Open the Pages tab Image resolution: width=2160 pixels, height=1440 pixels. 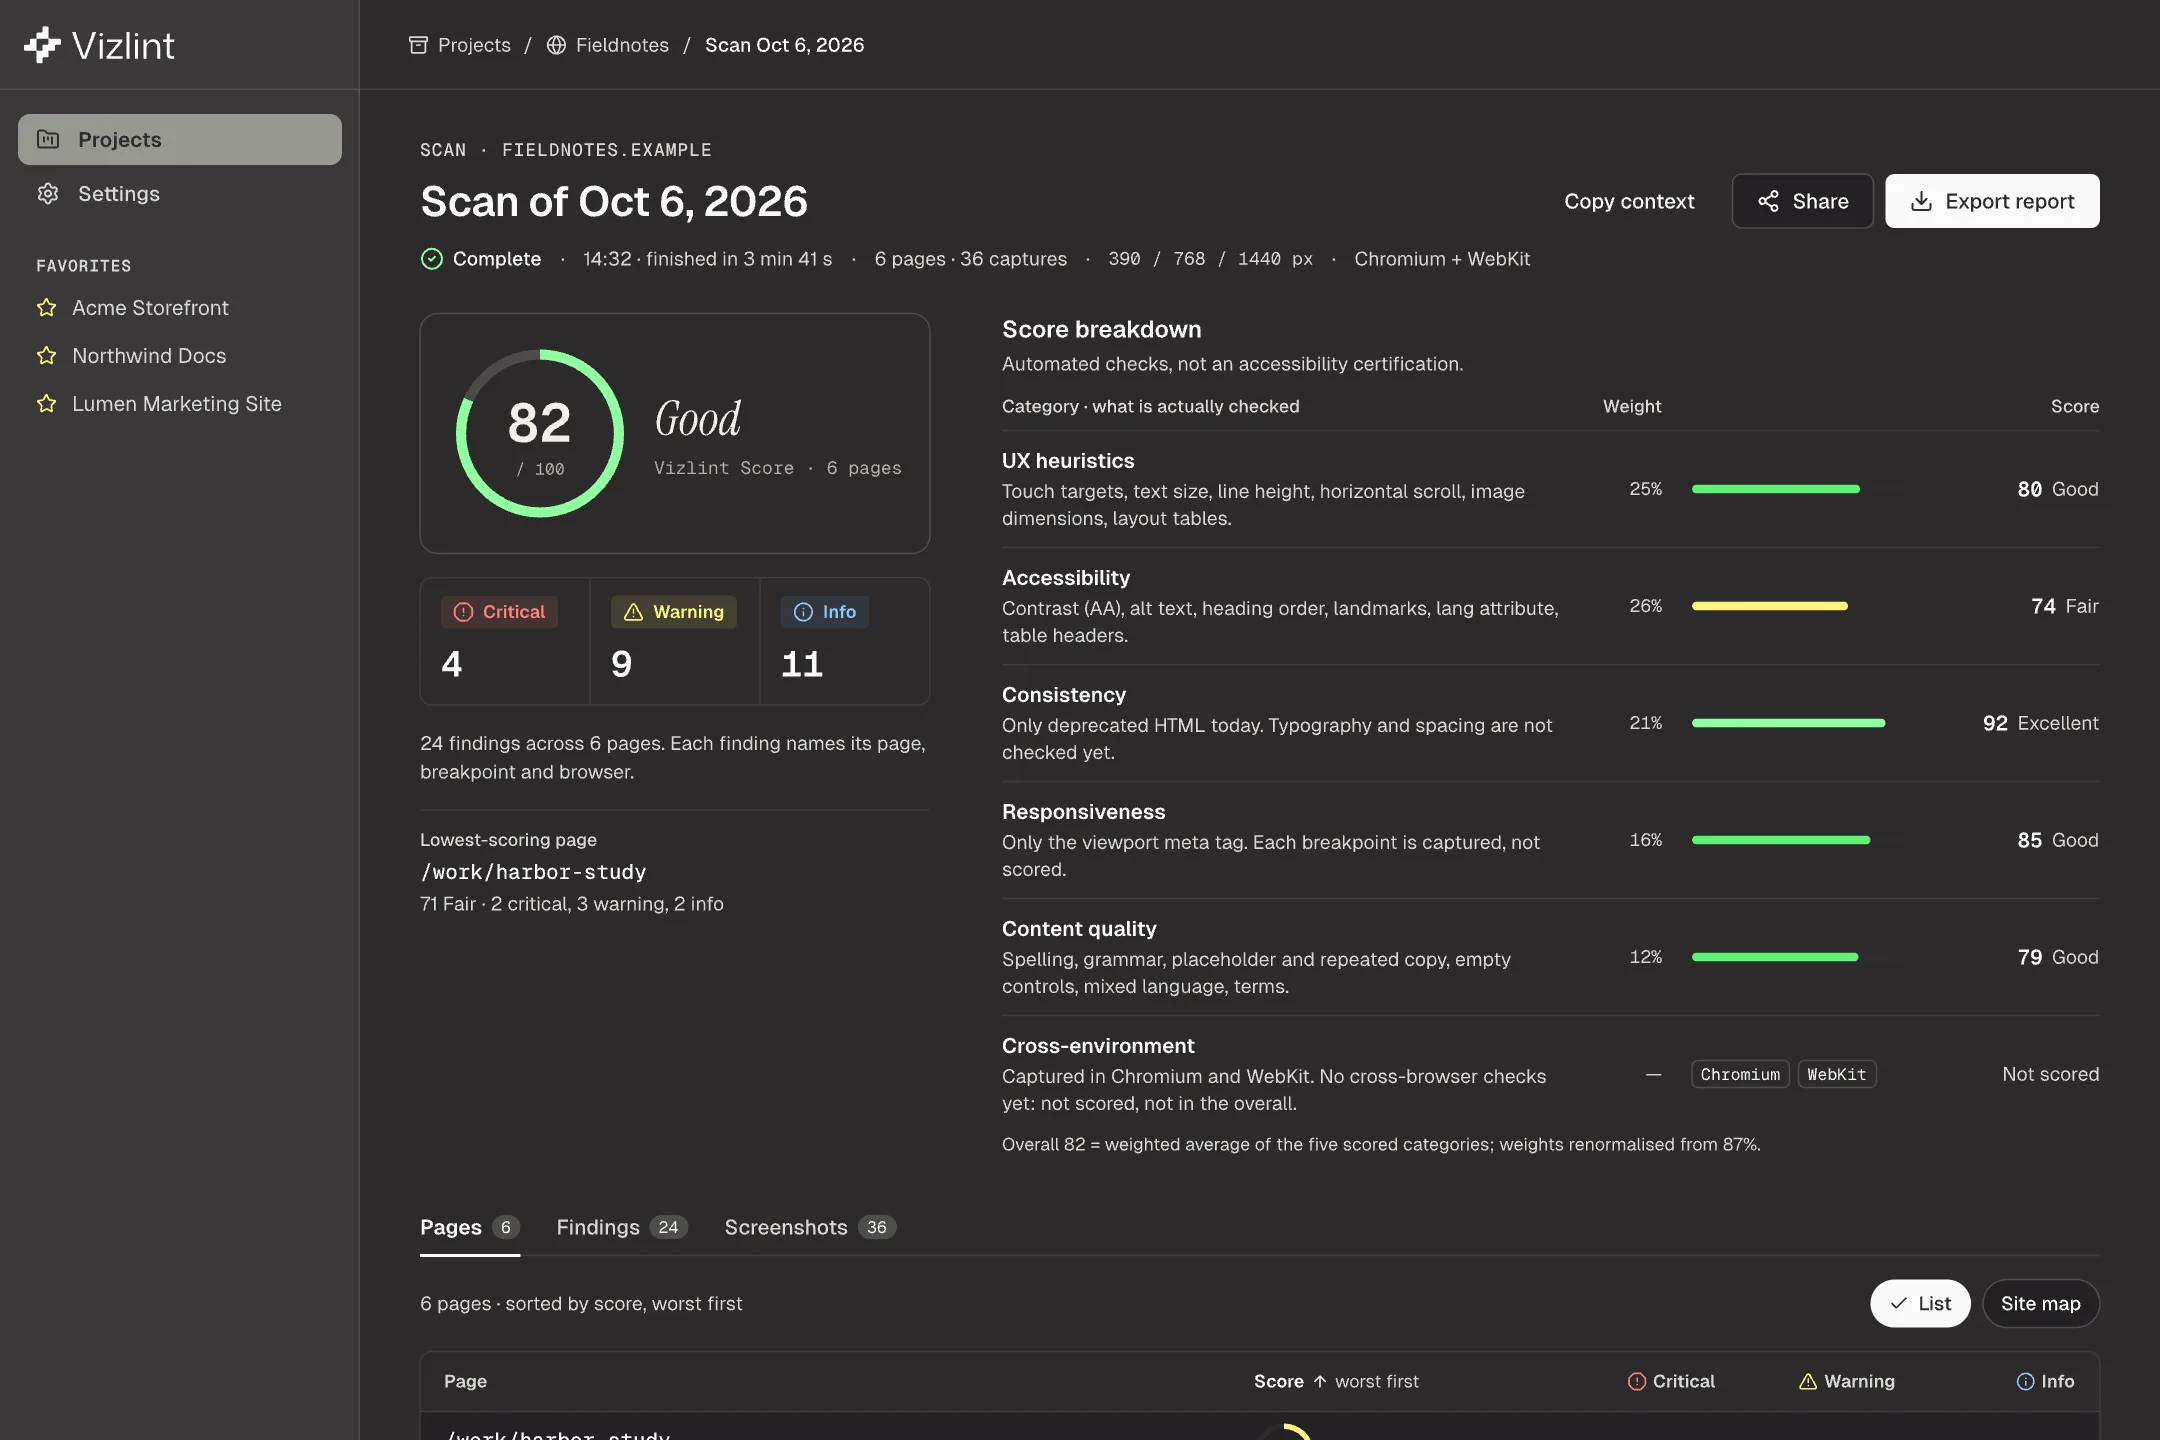pos(469,1227)
